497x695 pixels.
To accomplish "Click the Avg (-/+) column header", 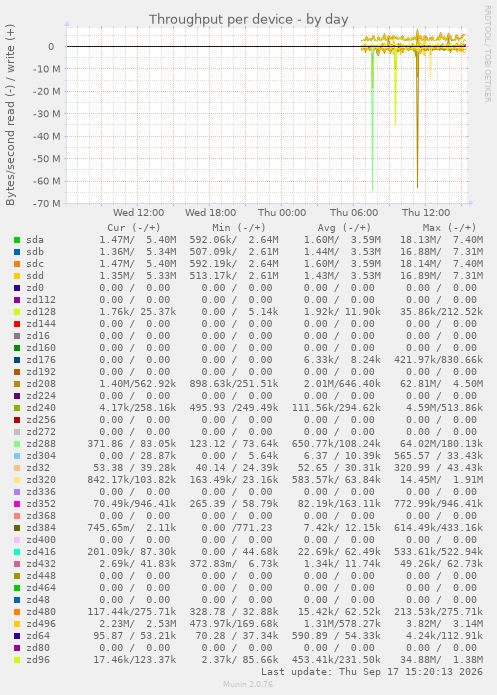I will point(344,228).
